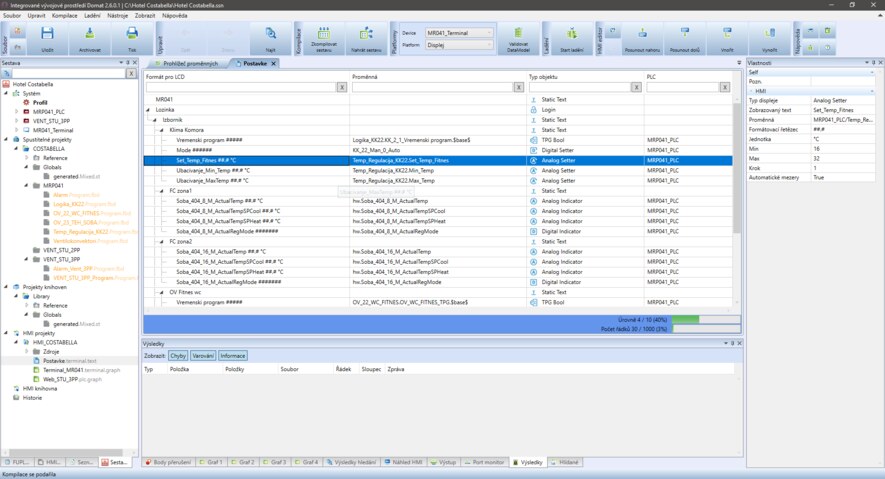Start debugging with Start ladění
Image resolution: width=885 pixels, height=479 pixels.
tap(572, 38)
